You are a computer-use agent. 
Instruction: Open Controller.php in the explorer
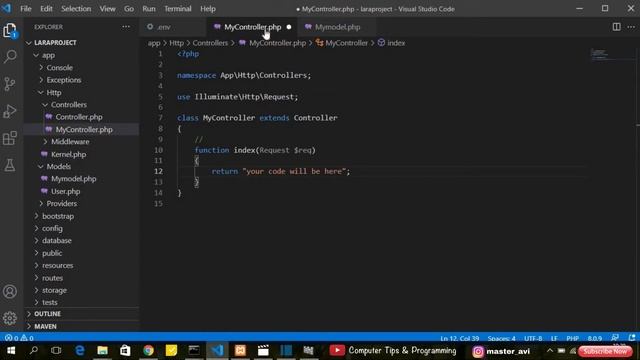(x=79, y=117)
